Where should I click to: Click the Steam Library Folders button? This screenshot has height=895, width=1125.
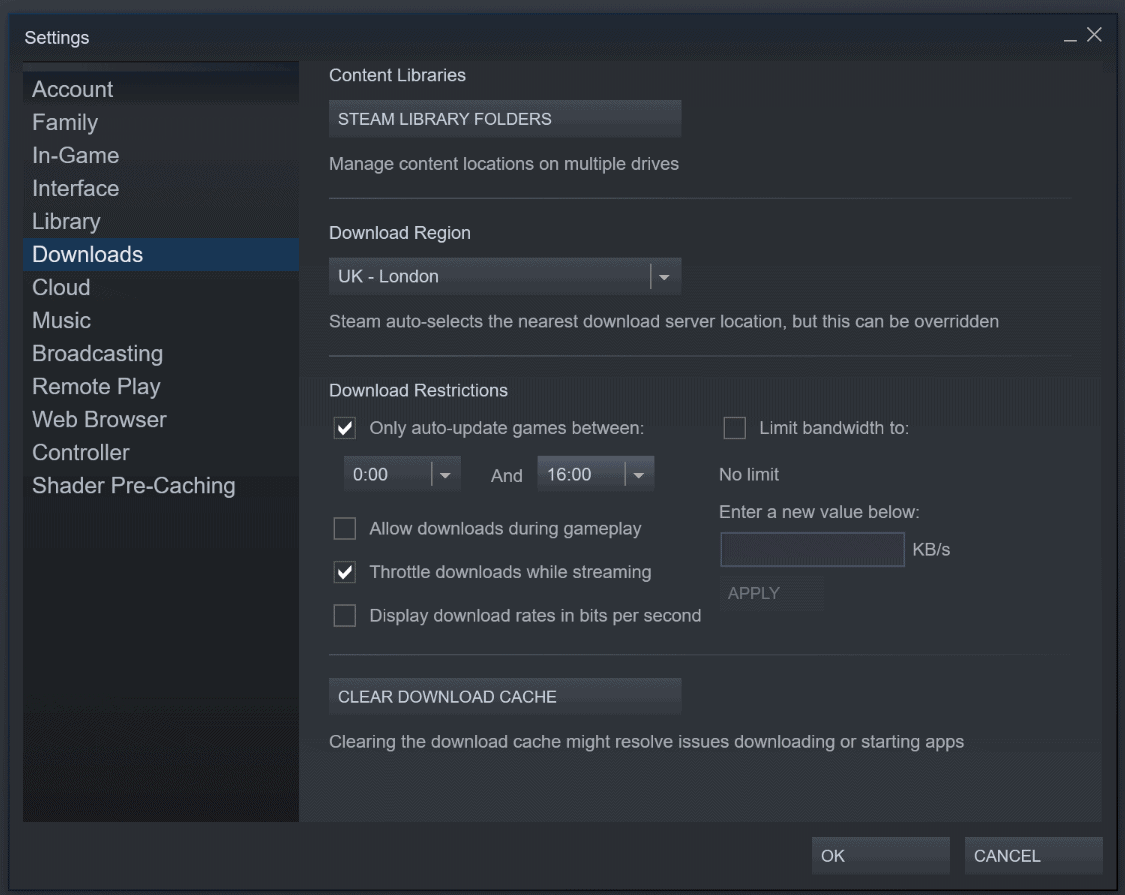tap(504, 118)
